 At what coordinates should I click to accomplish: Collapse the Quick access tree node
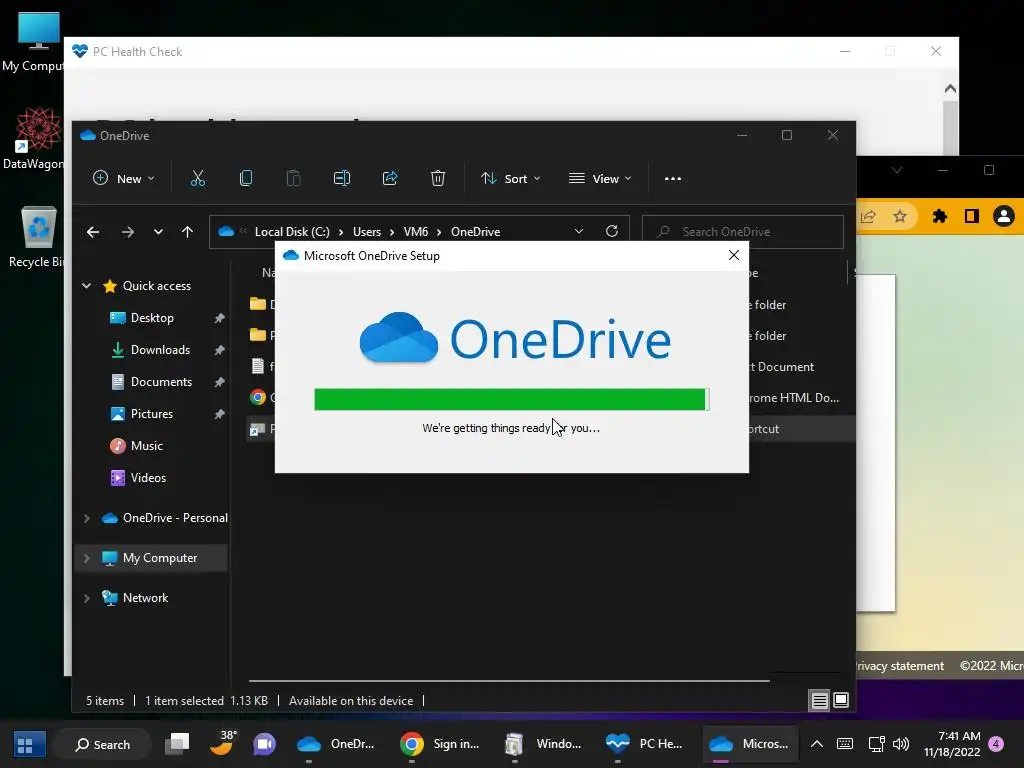point(86,285)
